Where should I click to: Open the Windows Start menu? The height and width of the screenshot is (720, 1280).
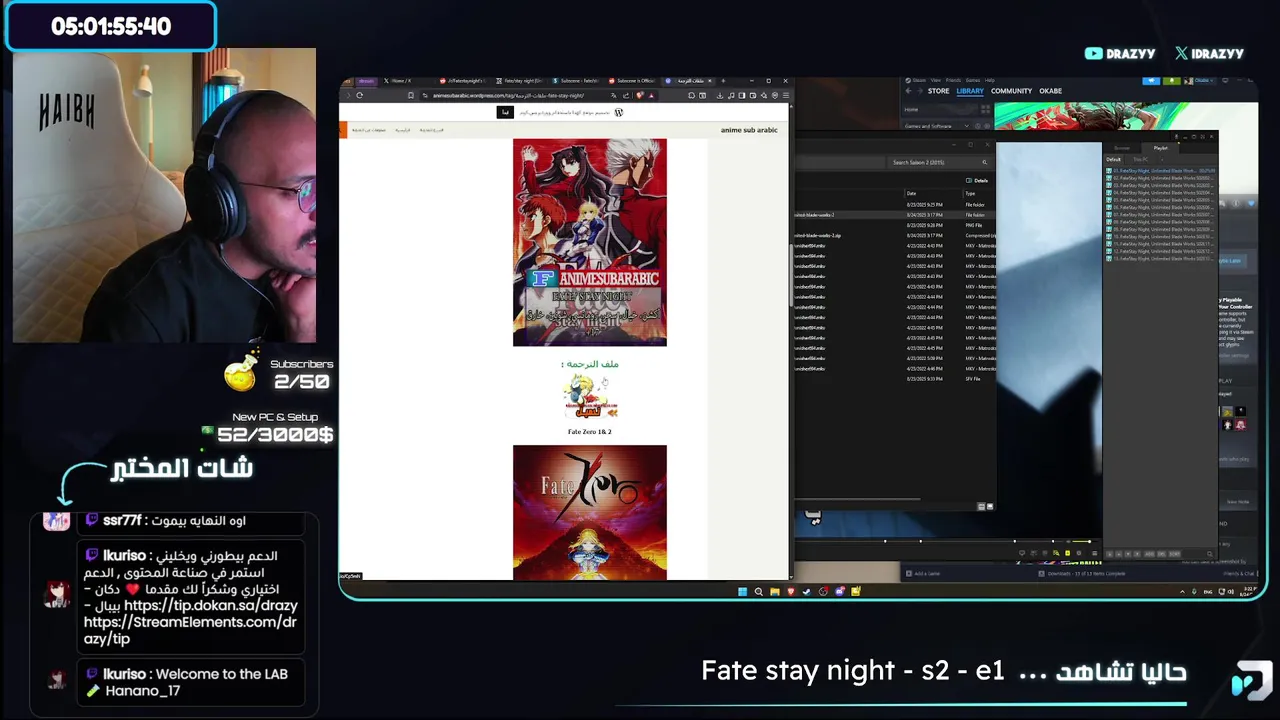click(742, 591)
